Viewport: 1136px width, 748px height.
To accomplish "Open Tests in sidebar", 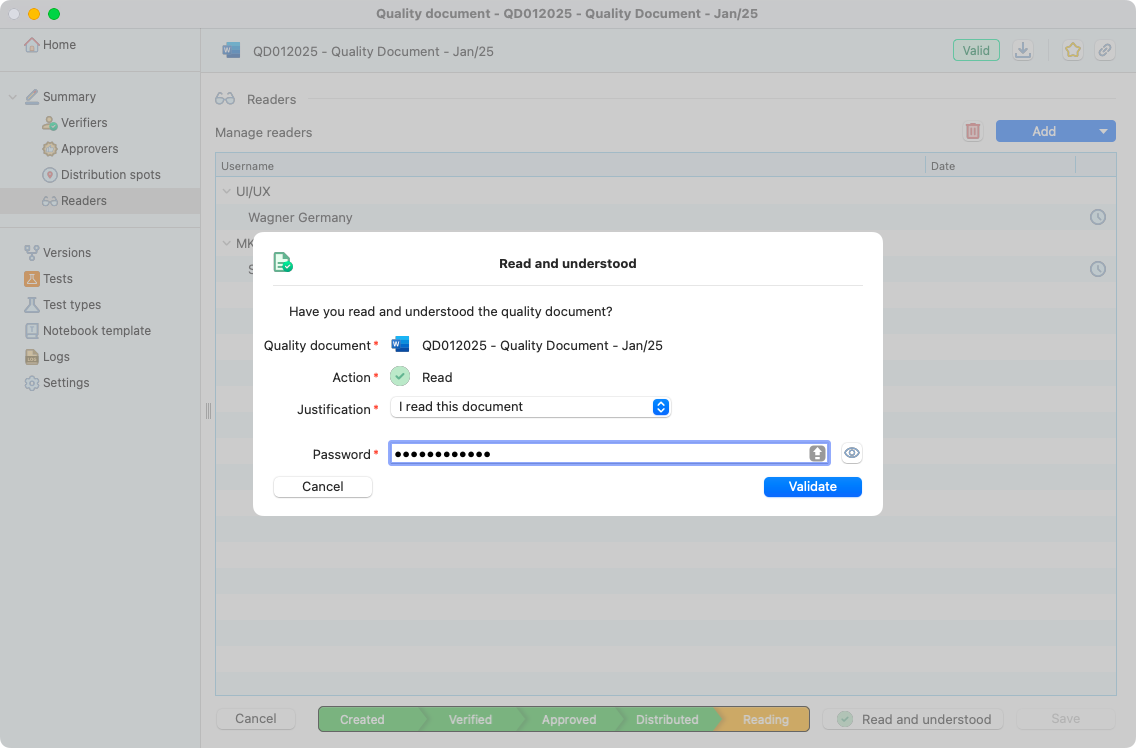I will point(57,279).
